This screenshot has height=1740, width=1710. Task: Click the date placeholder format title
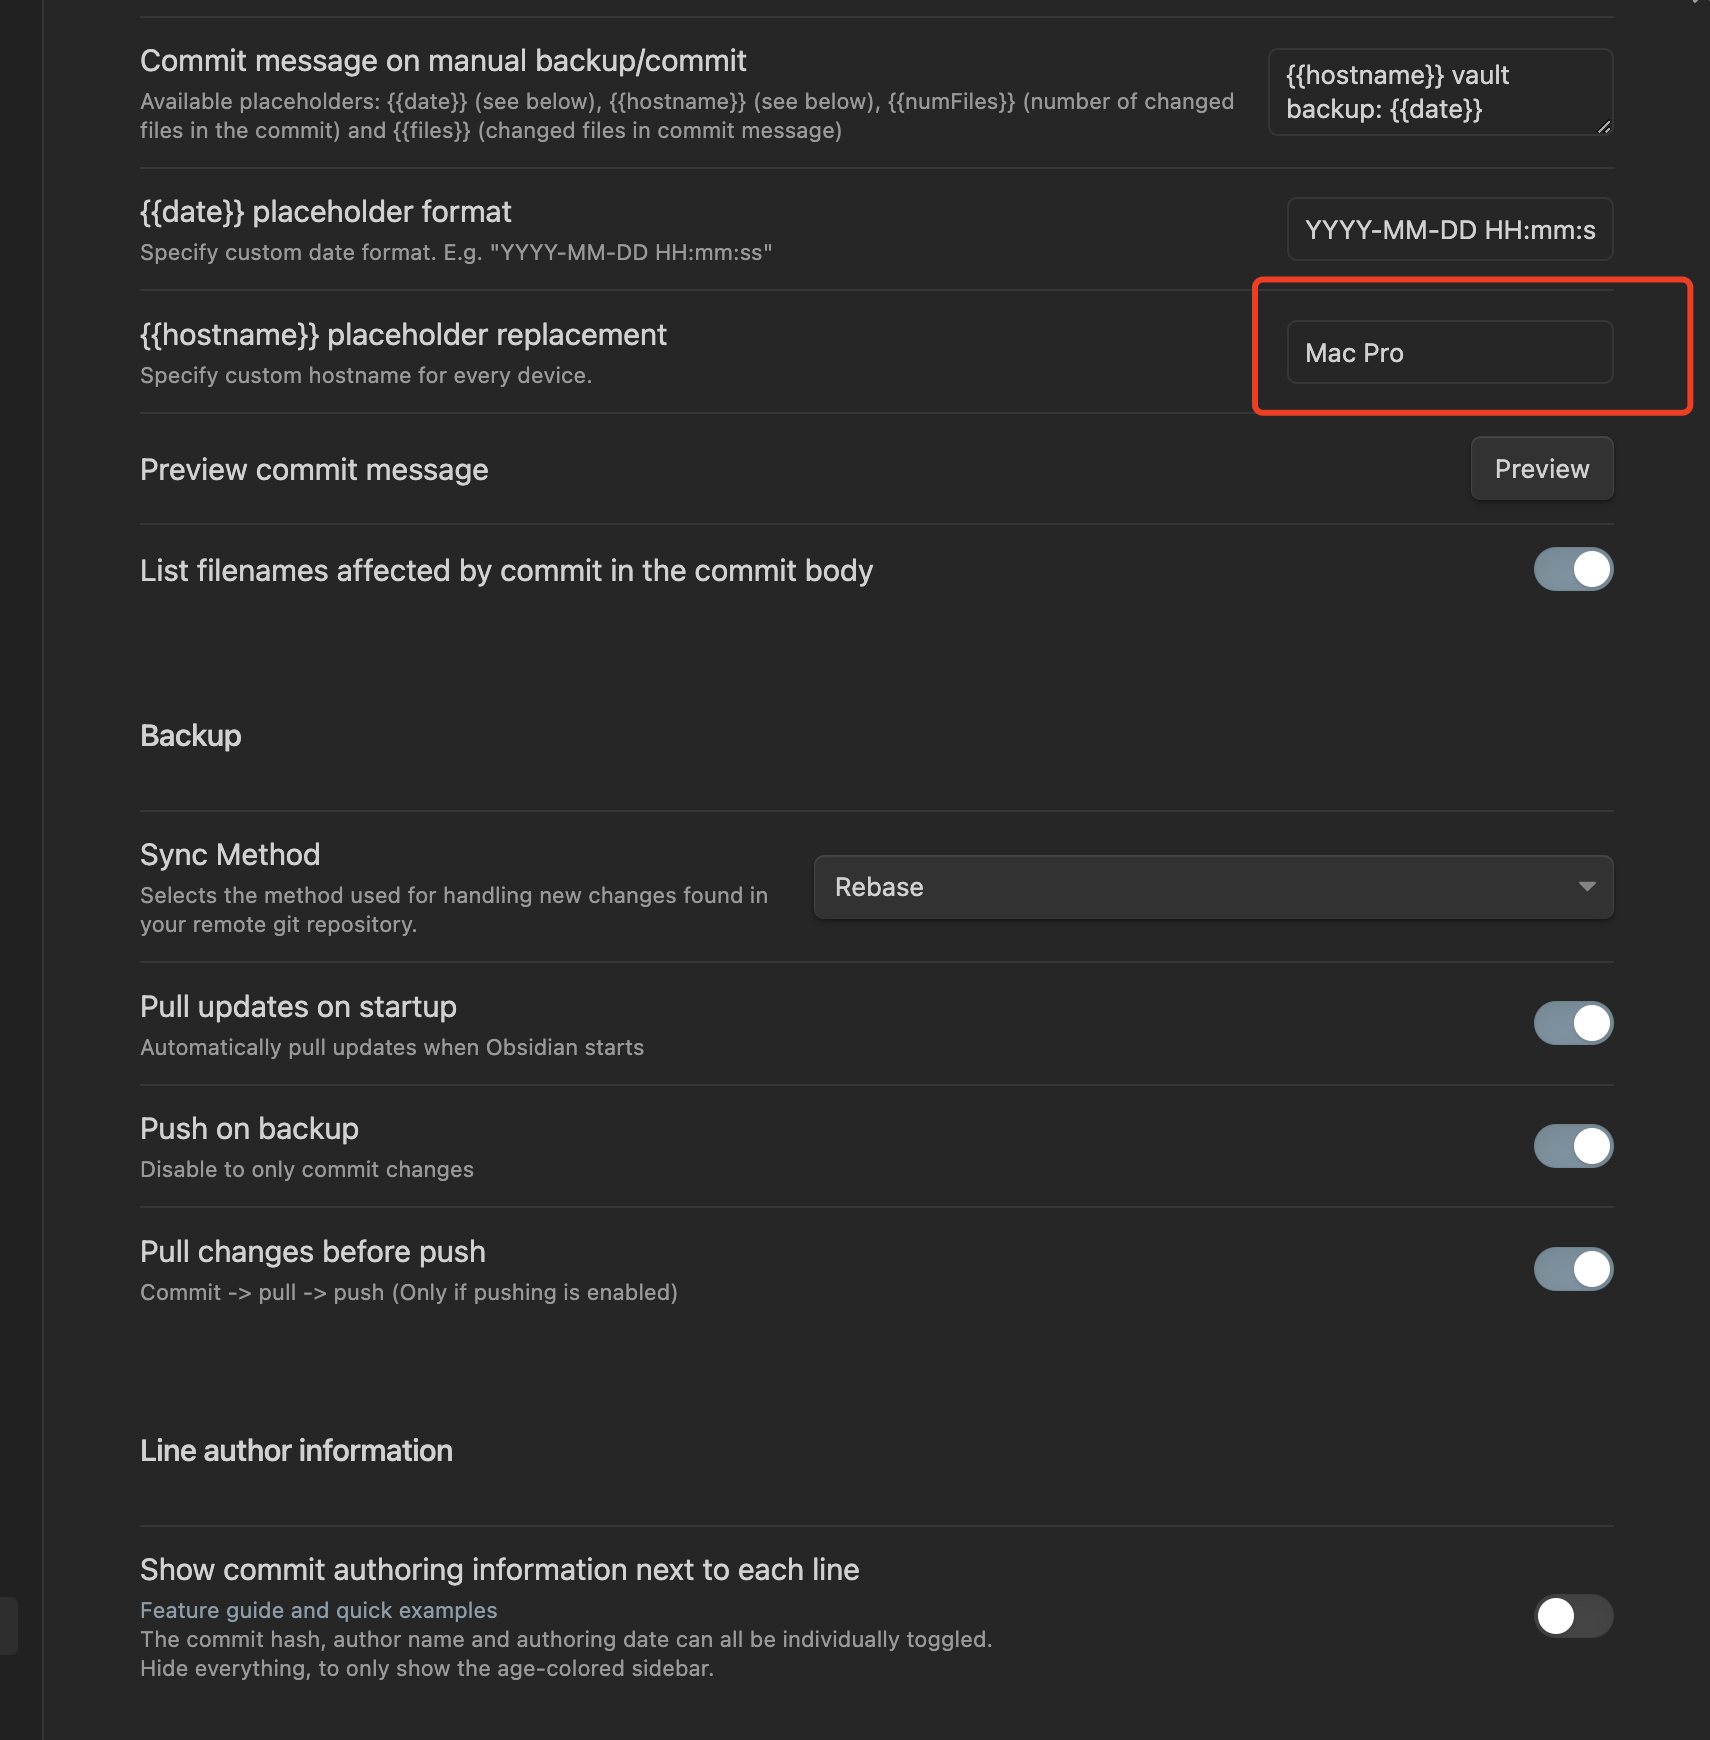click(x=326, y=212)
